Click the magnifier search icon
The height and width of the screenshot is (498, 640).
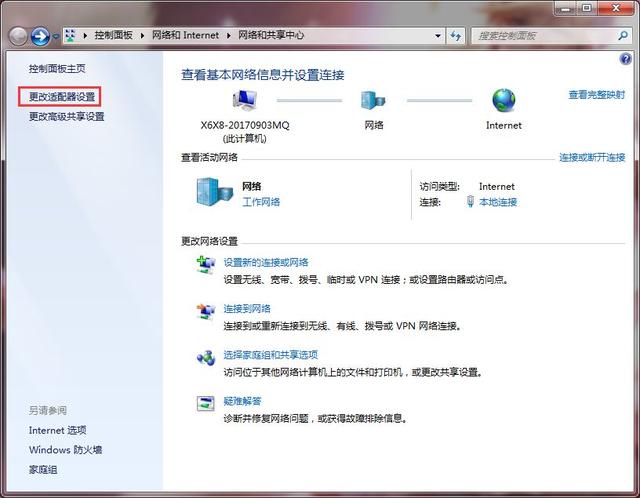623,36
